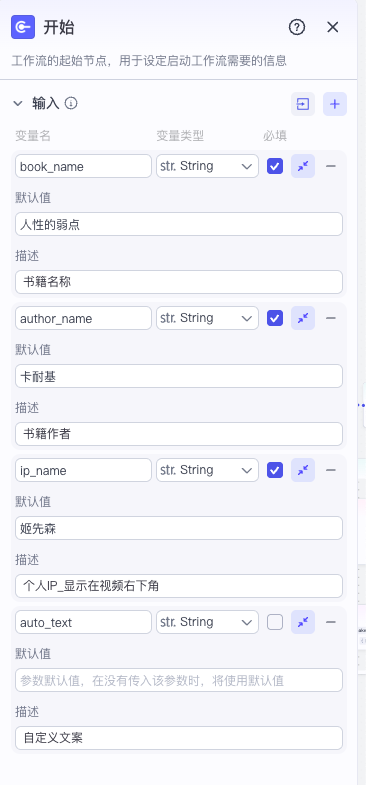Collapse the ip_name variable details
The height and width of the screenshot is (785, 366).
303,470
